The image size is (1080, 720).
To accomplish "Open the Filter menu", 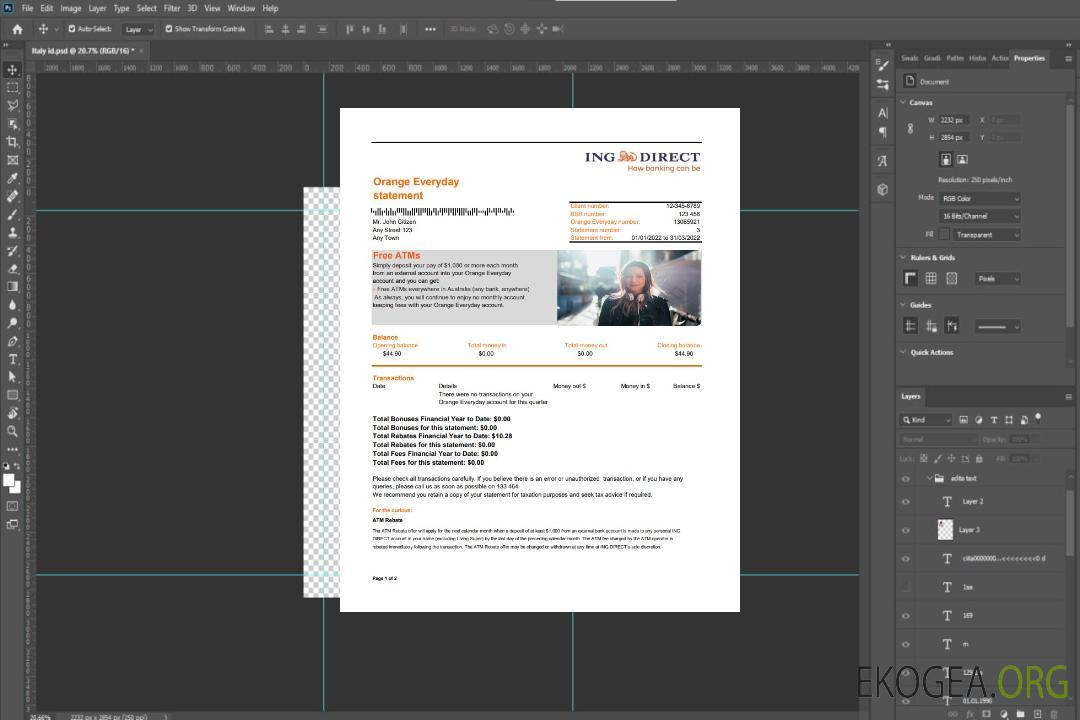I will 172,8.
